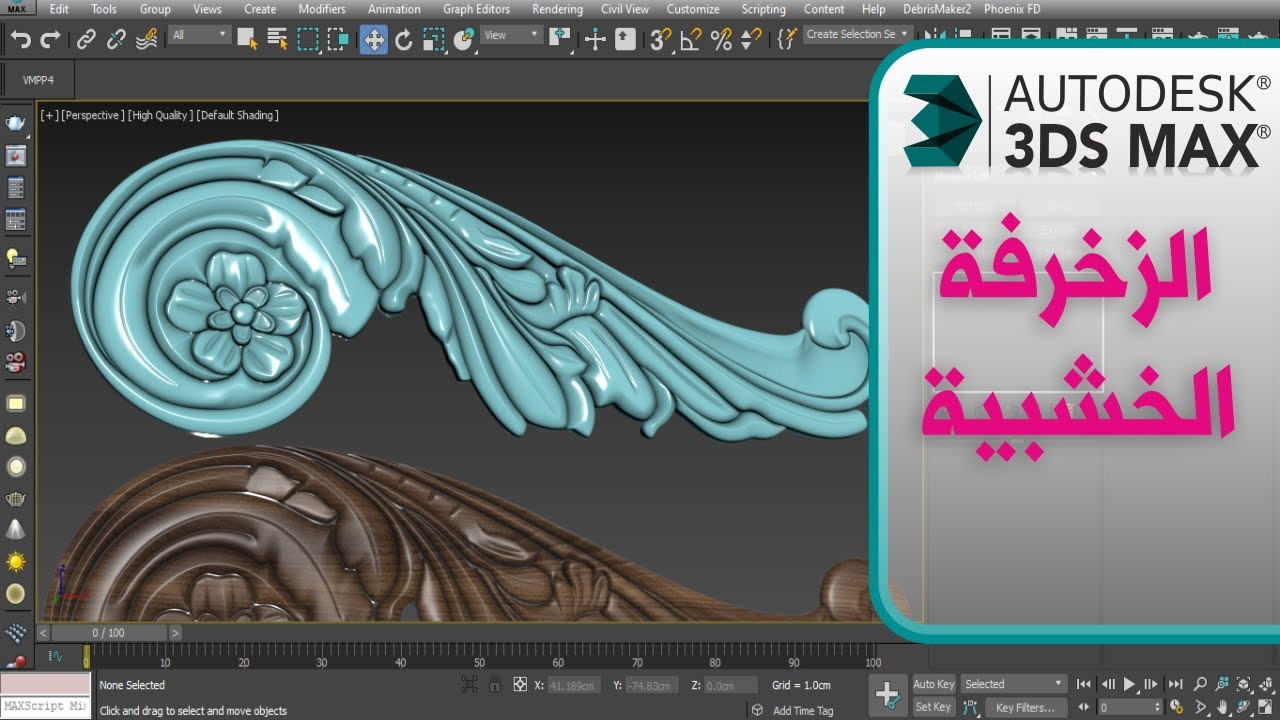The height and width of the screenshot is (720, 1280).
Task: Activate the Select Object tool
Action: point(247,40)
